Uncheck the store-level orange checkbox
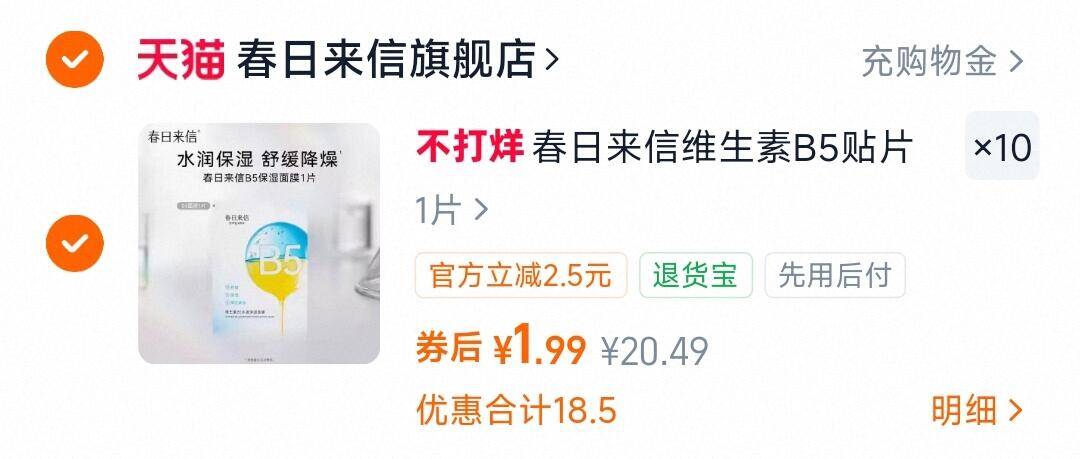Image resolution: width=1080 pixels, height=459 pixels. [x=74, y=60]
